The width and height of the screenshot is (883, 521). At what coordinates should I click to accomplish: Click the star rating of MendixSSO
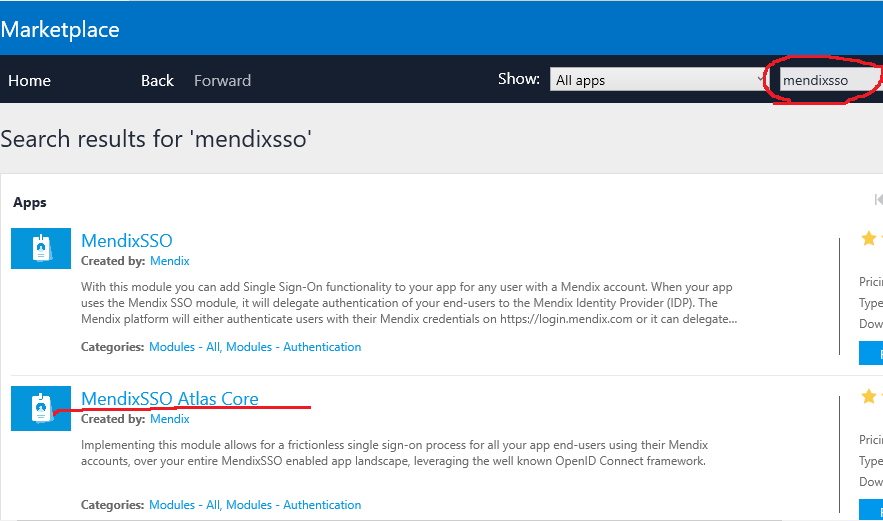(871, 239)
